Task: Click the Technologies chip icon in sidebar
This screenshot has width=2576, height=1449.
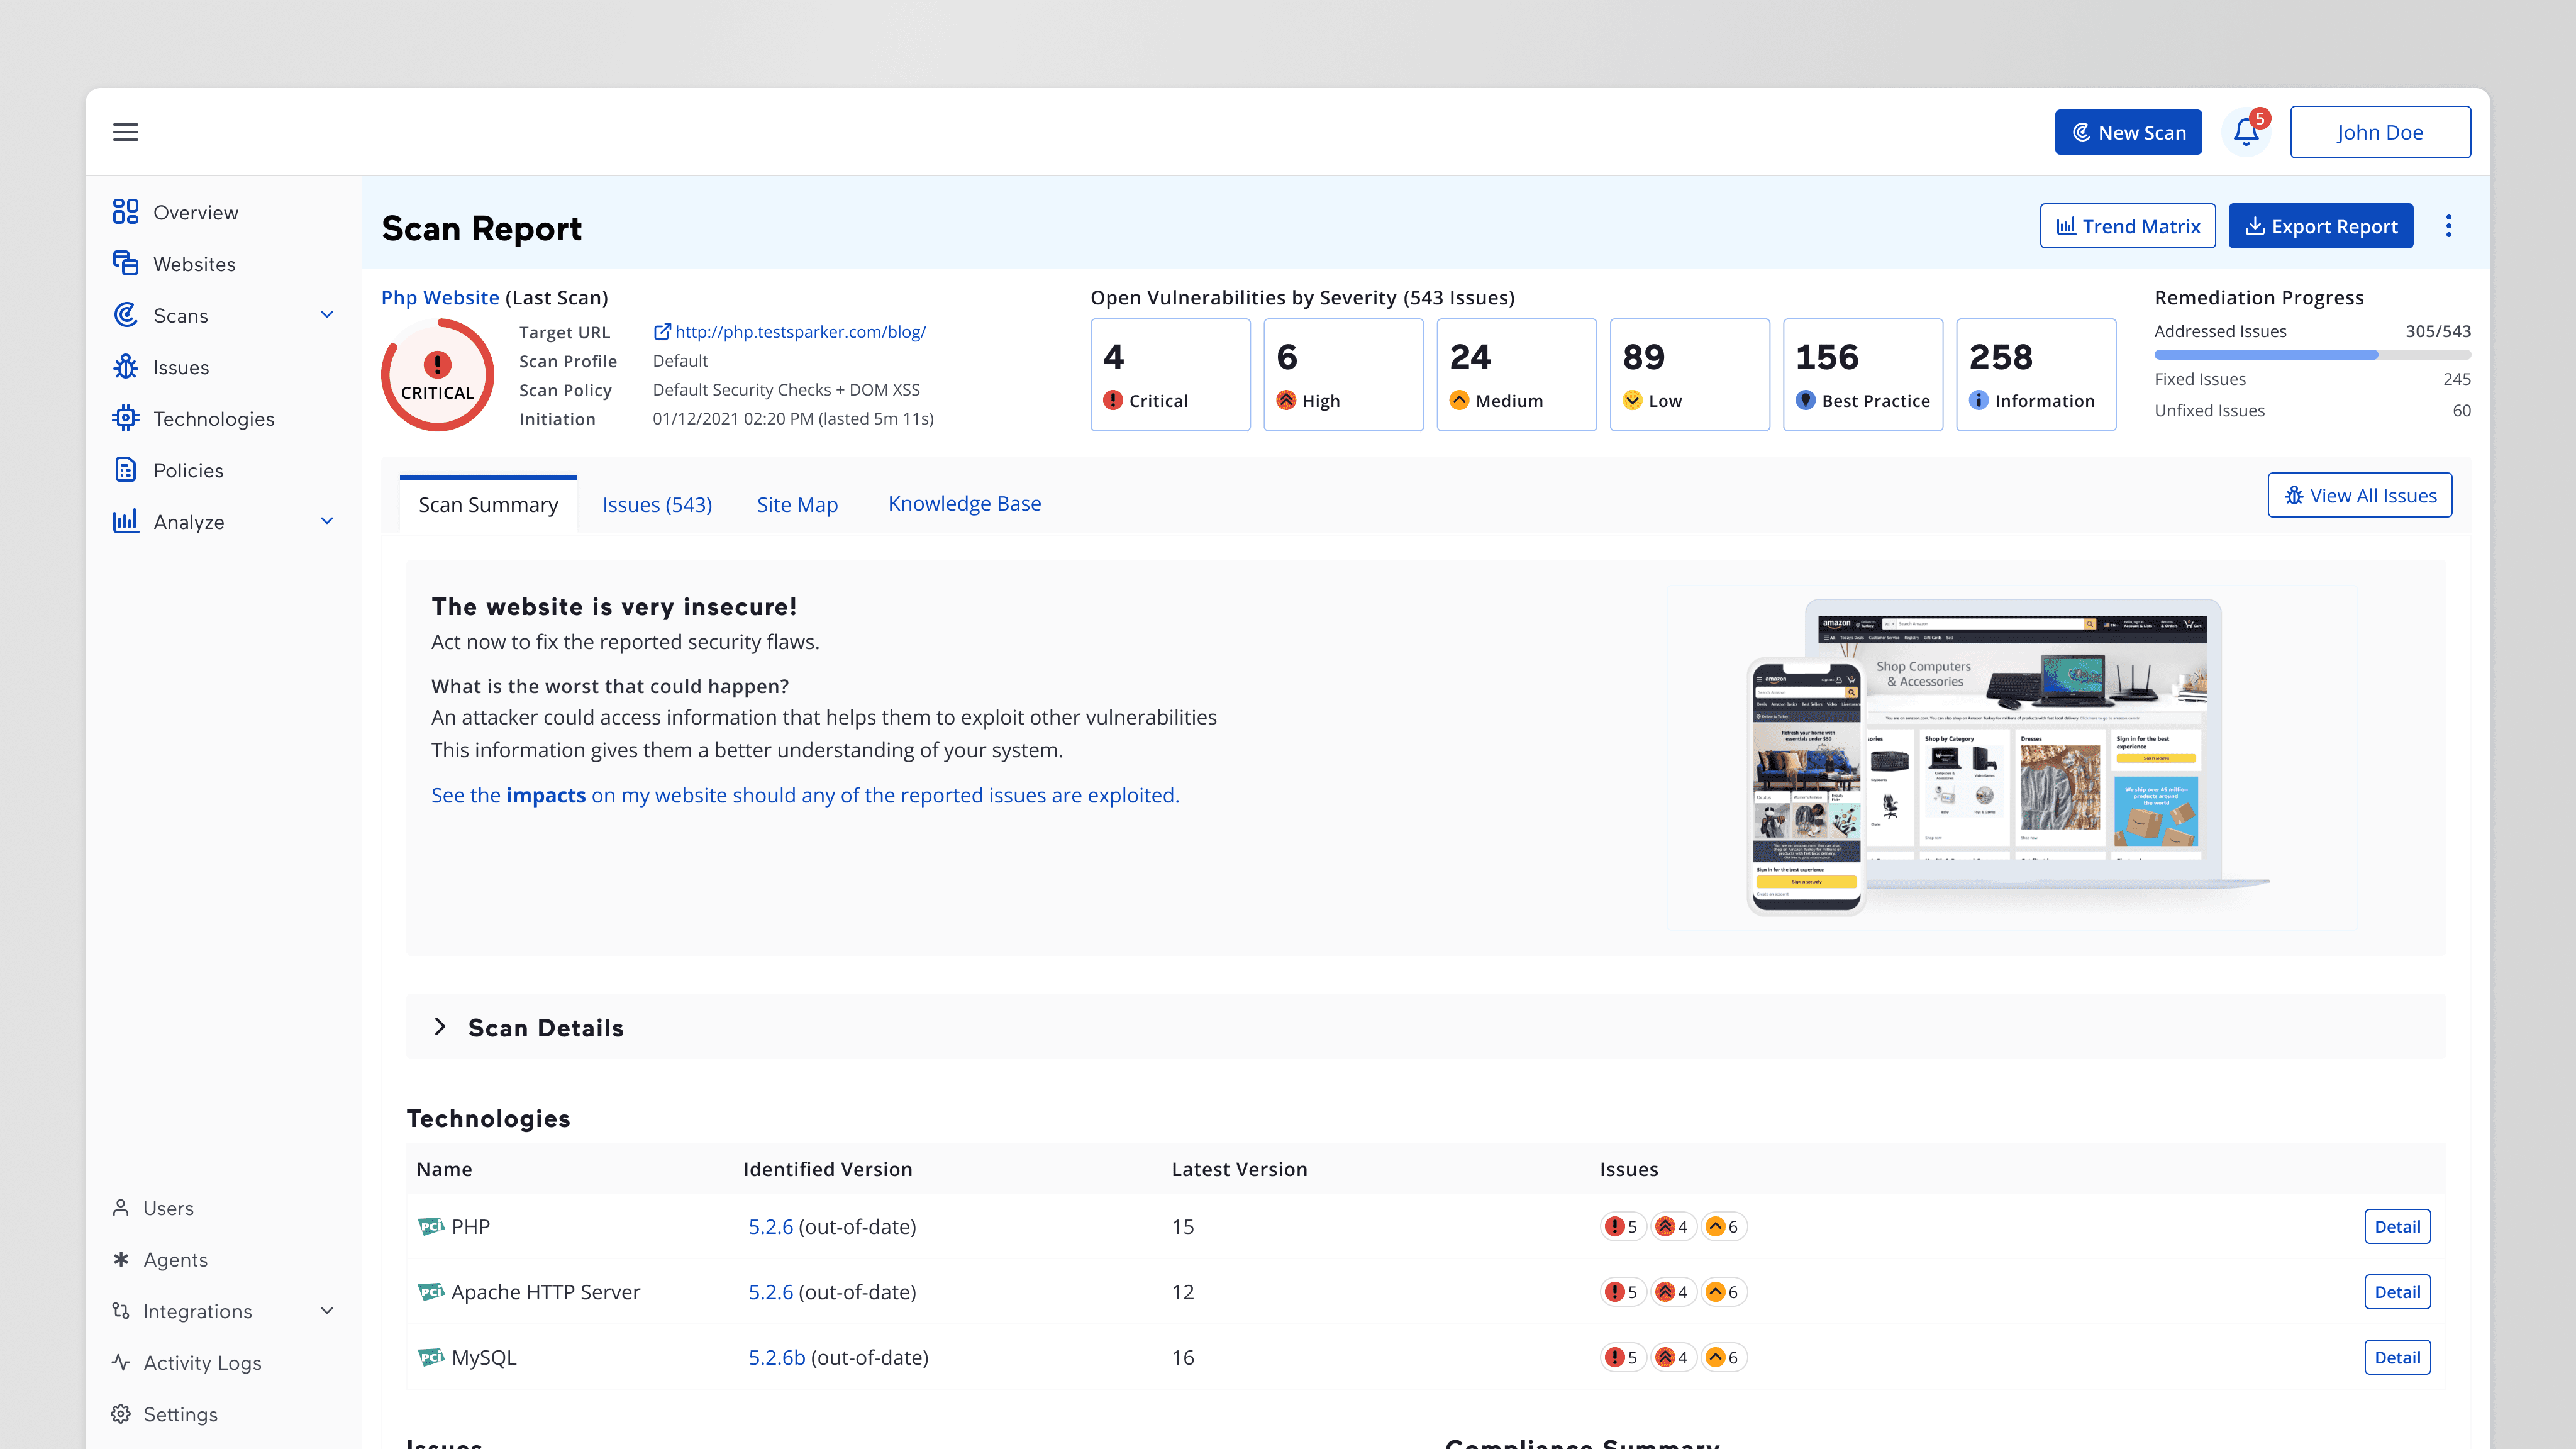Action: click(125, 418)
